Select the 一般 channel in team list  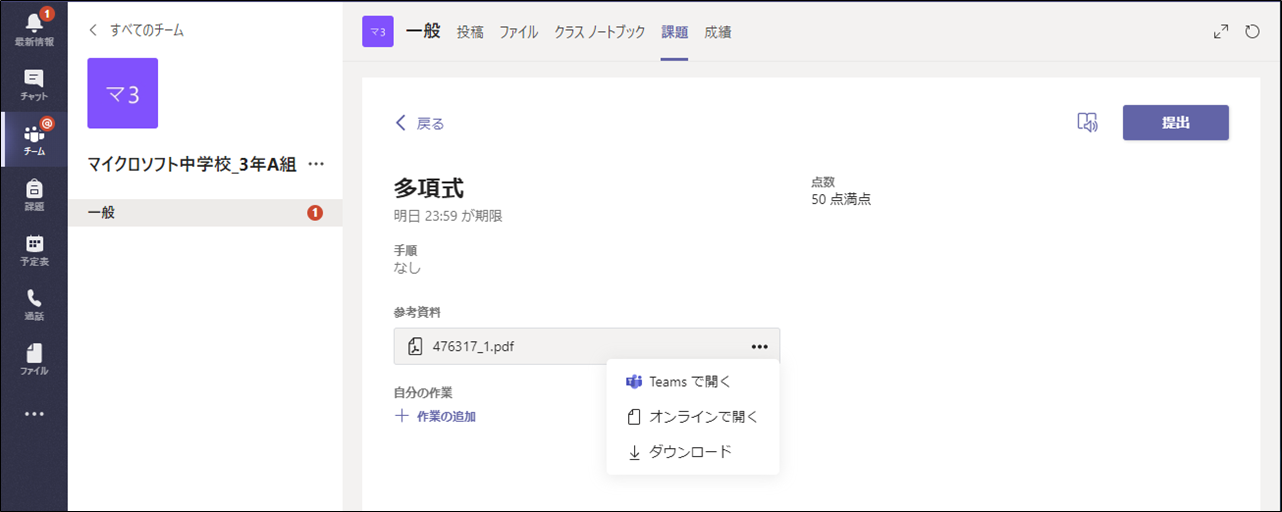(x=205, y=213)
